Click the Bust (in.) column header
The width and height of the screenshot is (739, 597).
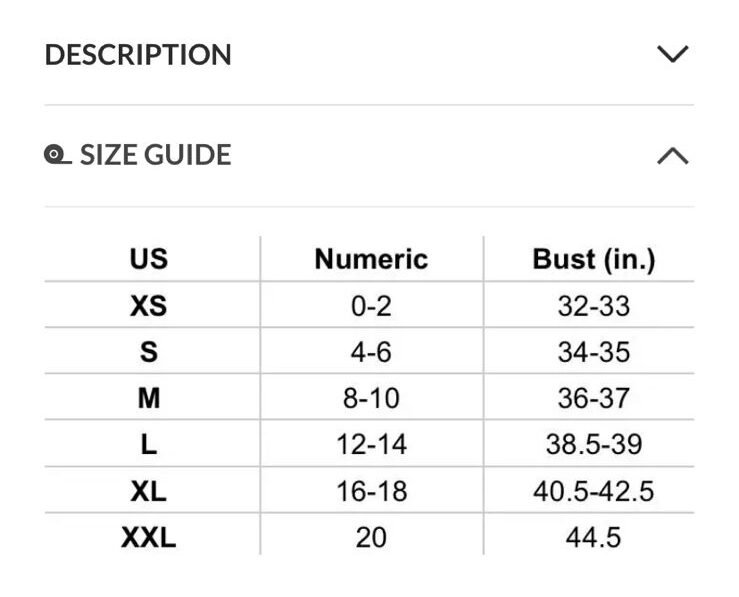click(x=593, y=260)
